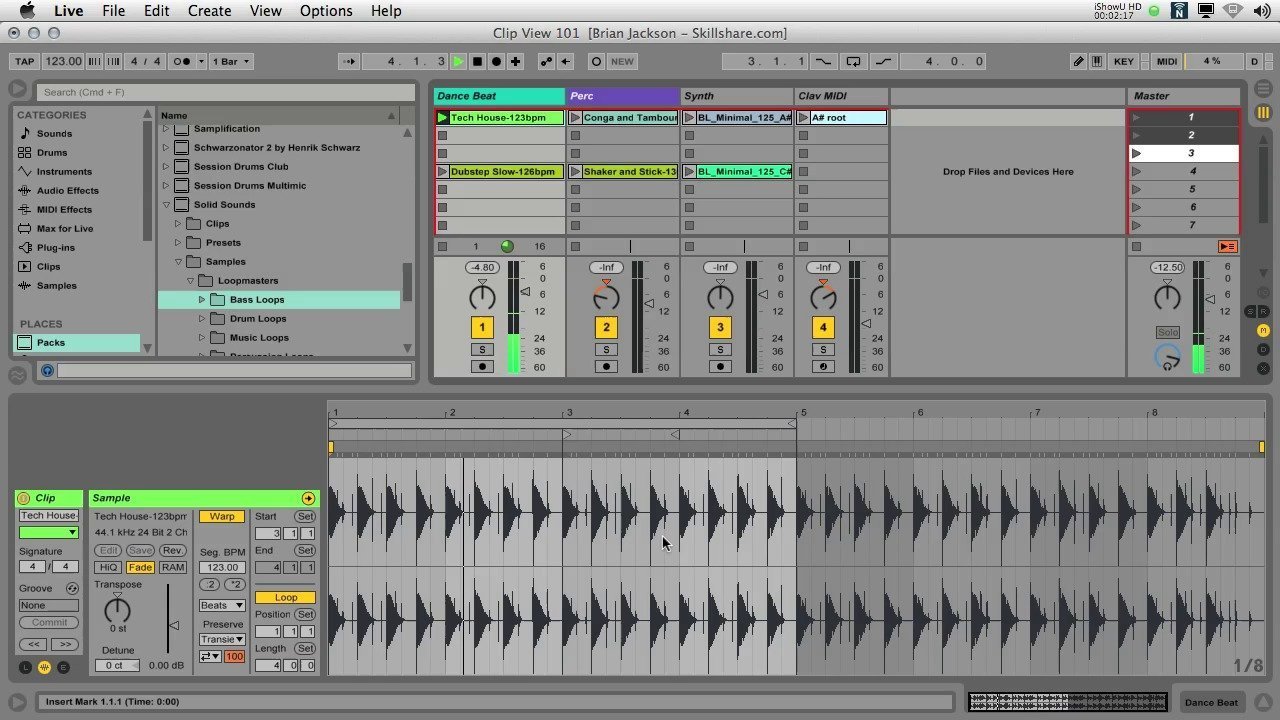The image size is (1280, 720).
Task: Toggle the Fade button
Action: [x=140, y=568]
